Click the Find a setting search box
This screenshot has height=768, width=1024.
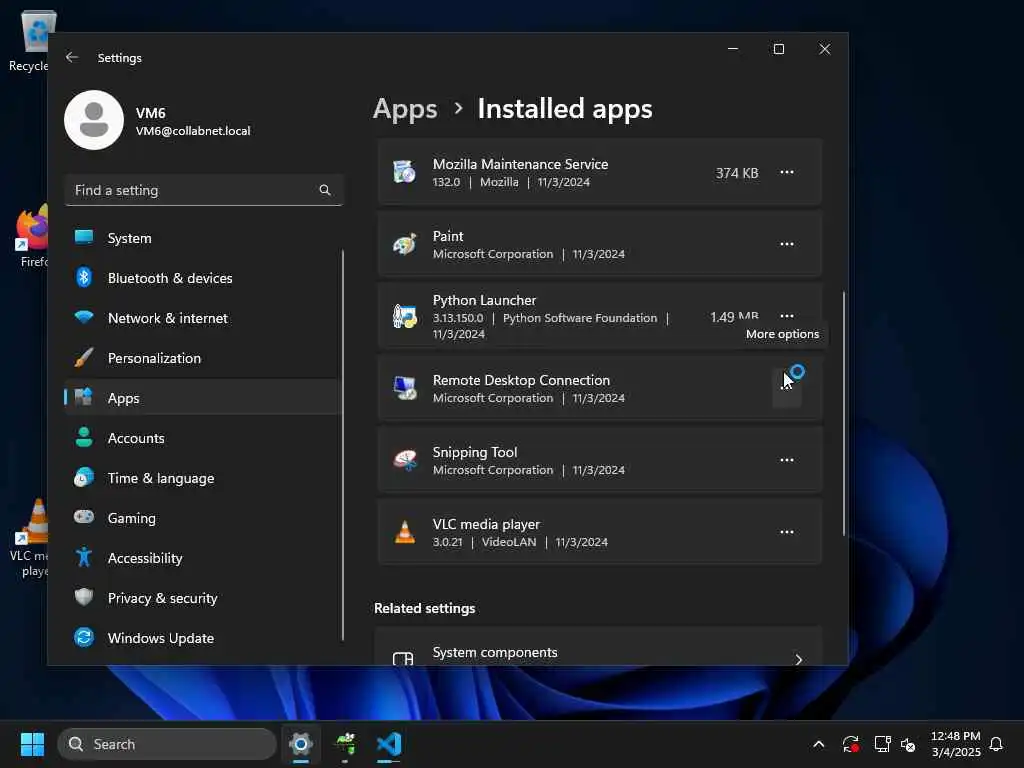[x=204, y=190]
